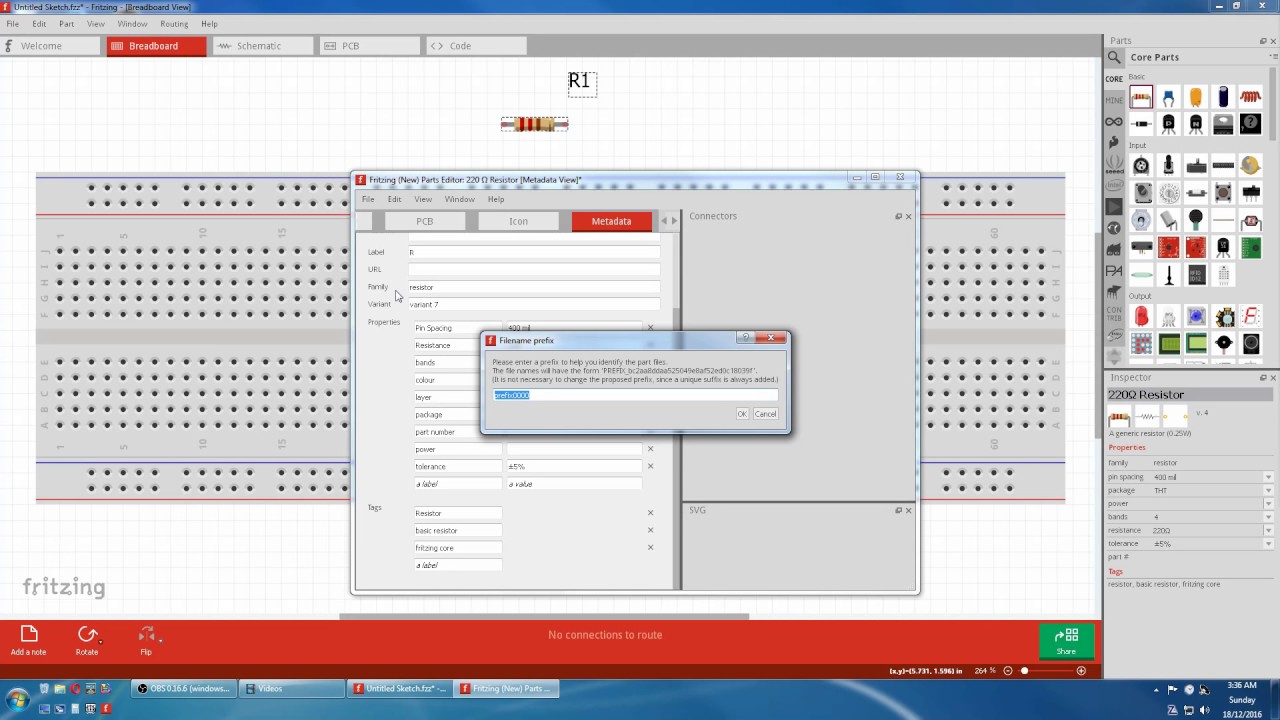The height and width of the screenshot is (720, 1280).
Task: Select the diode part in Basic
Action: click(x=1141, y=124)
